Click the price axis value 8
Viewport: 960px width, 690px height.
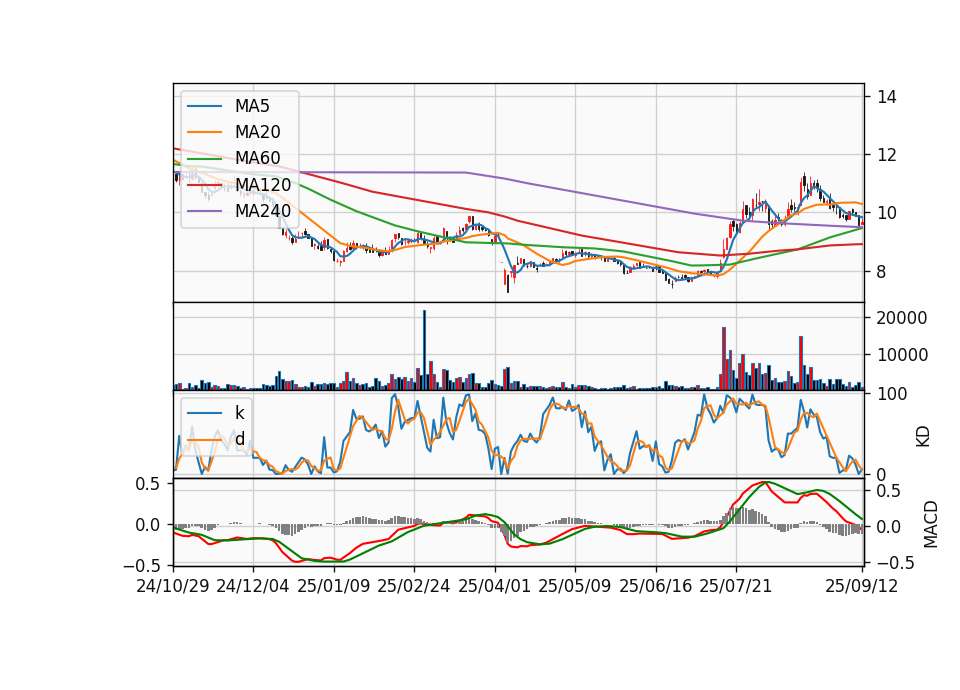pyautogui.click(x=882, y=272)
